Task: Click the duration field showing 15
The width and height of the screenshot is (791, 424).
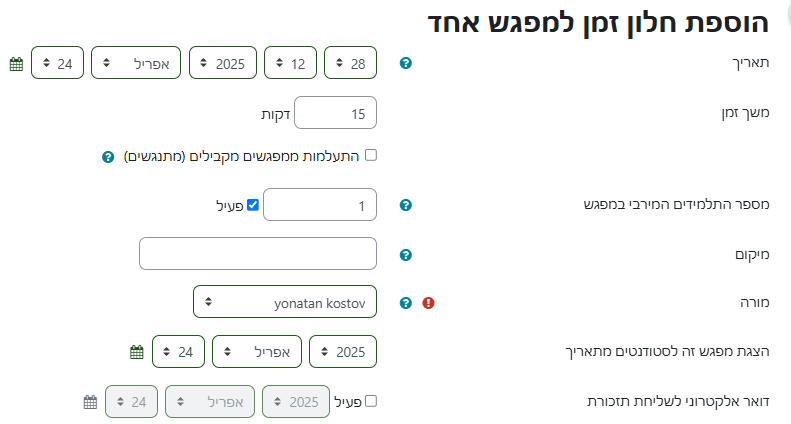Action: [335, 114]
